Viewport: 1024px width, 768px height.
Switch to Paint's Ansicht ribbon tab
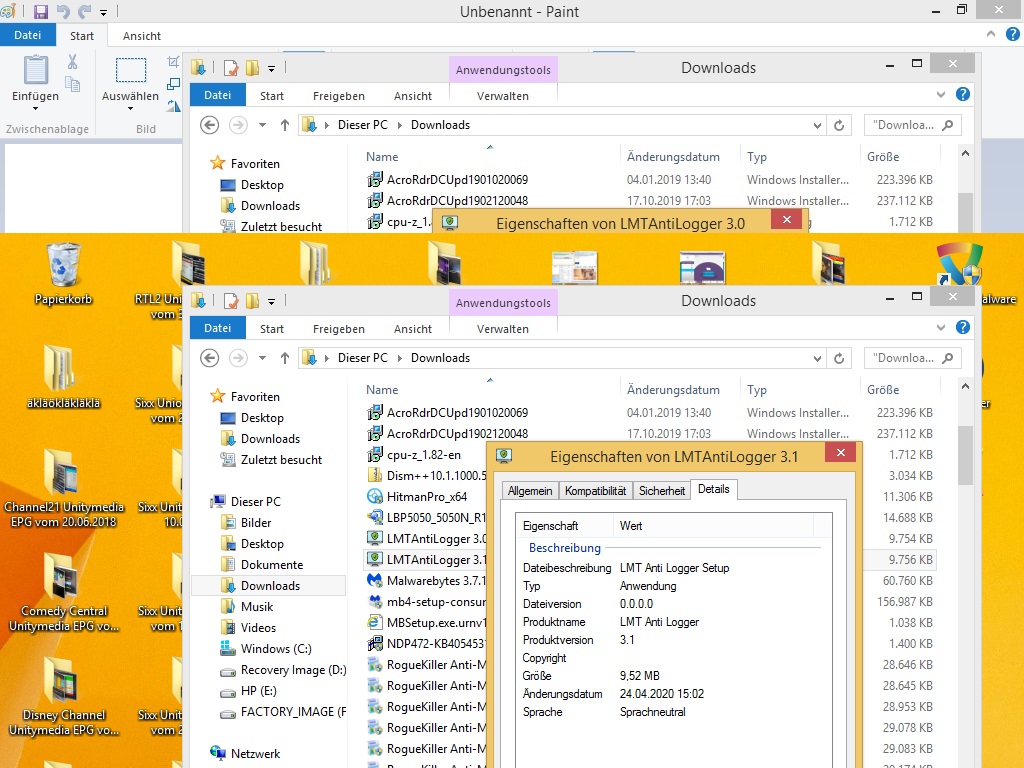click(x=142, y=36)
